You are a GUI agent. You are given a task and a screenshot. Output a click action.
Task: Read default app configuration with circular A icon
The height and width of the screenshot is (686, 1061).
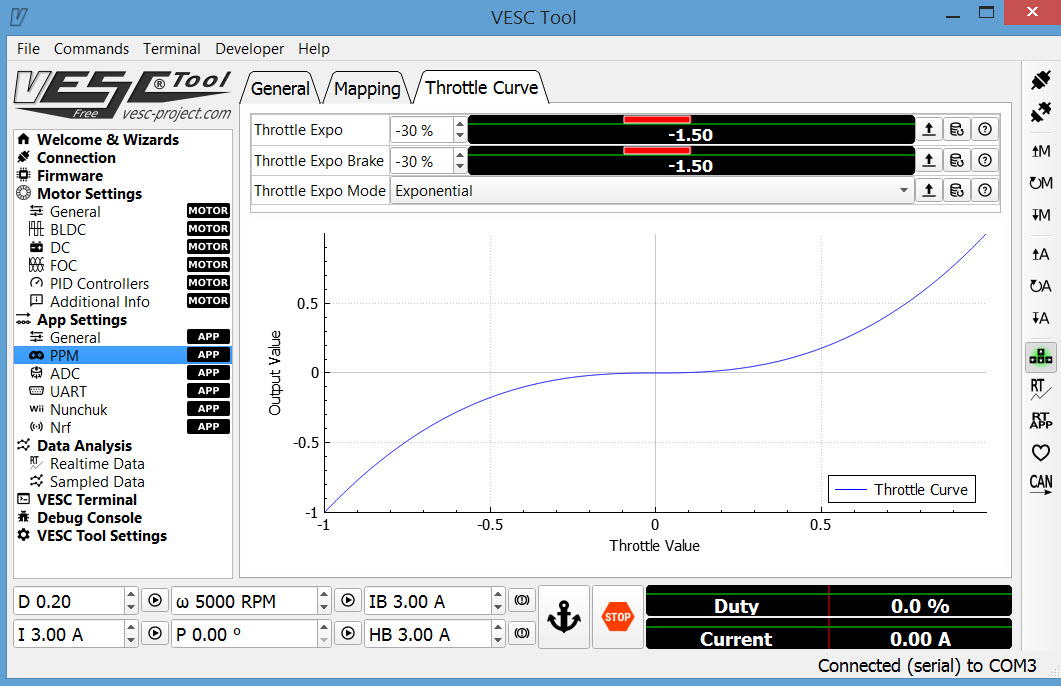pyautogui.click(x=1041, y=286)
